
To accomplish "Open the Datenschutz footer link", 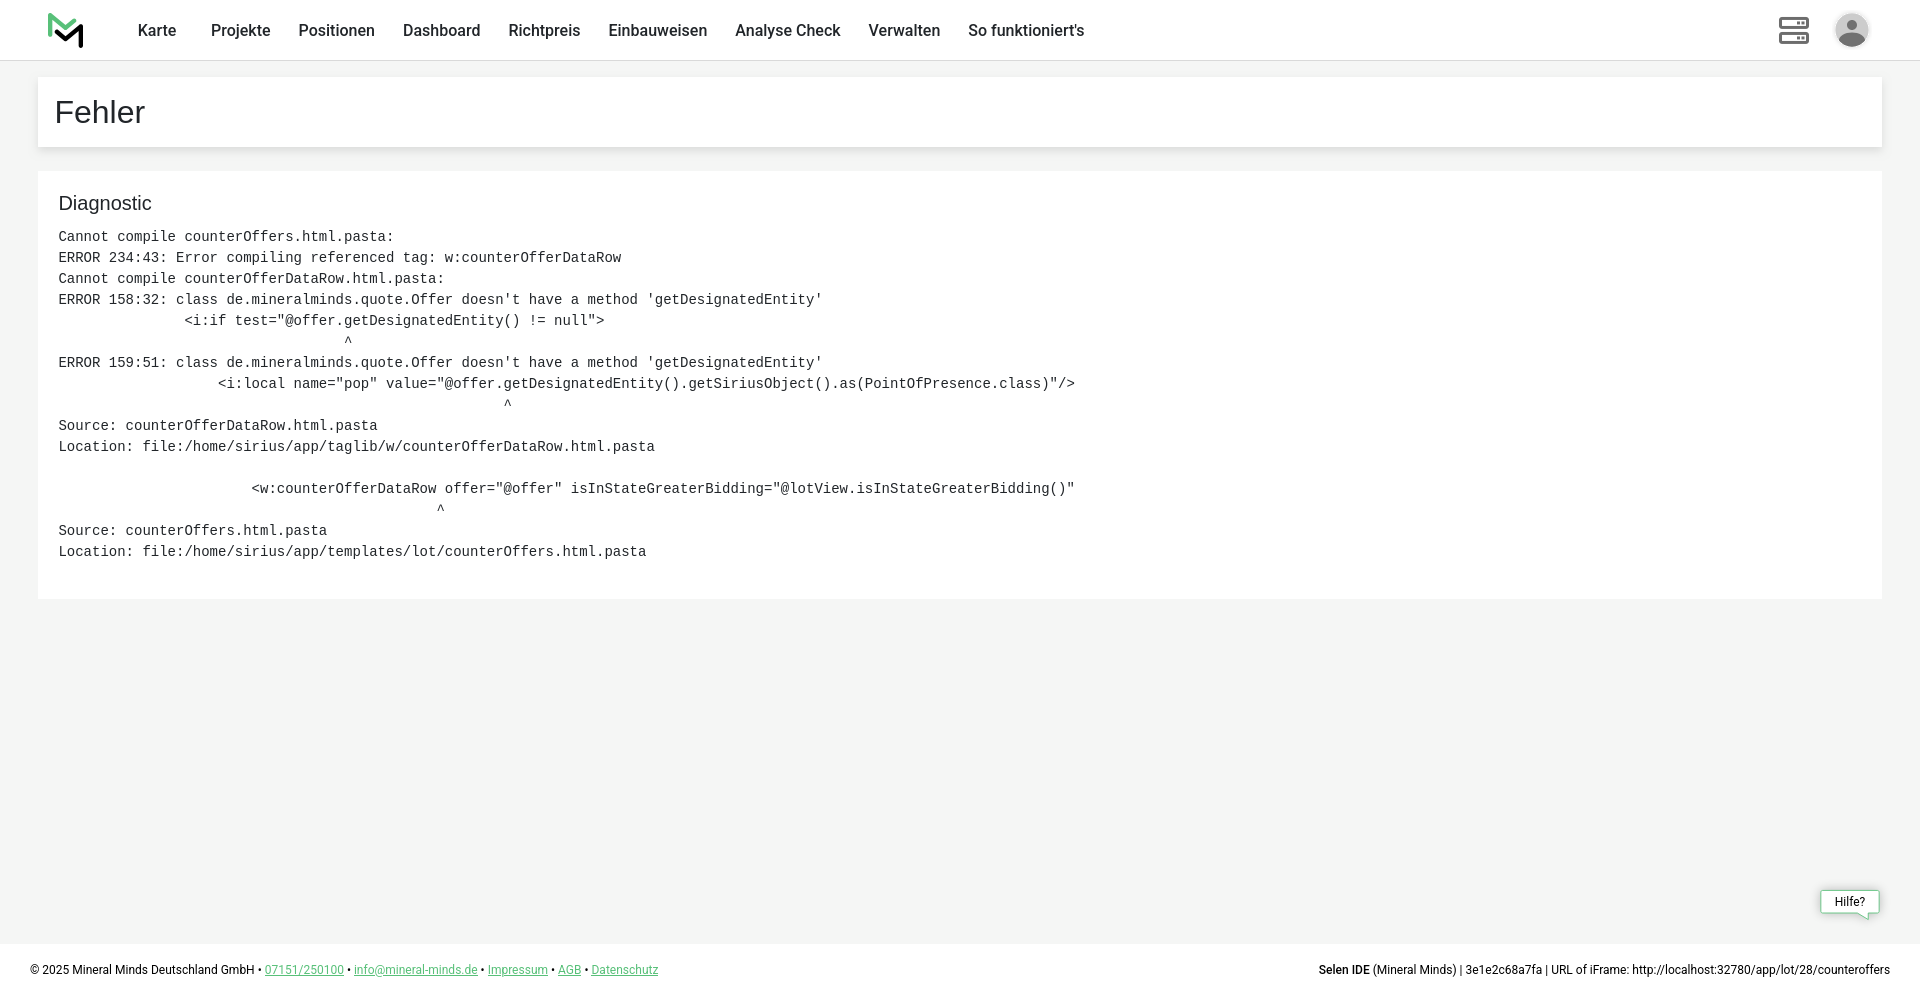I will pos(624,970).
